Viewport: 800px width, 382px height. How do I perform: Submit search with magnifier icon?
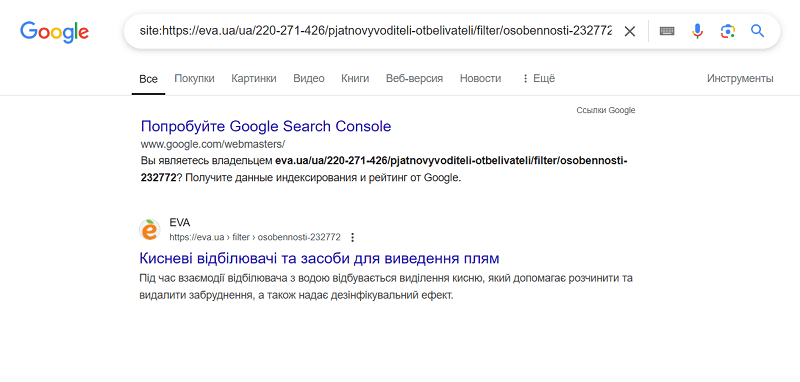tap(758, 32)
